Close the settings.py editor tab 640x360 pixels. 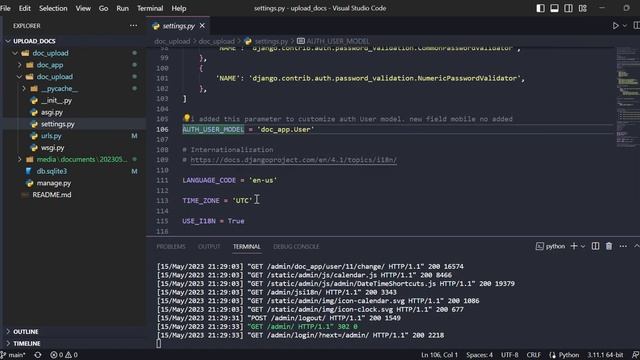tap(202, 26)
